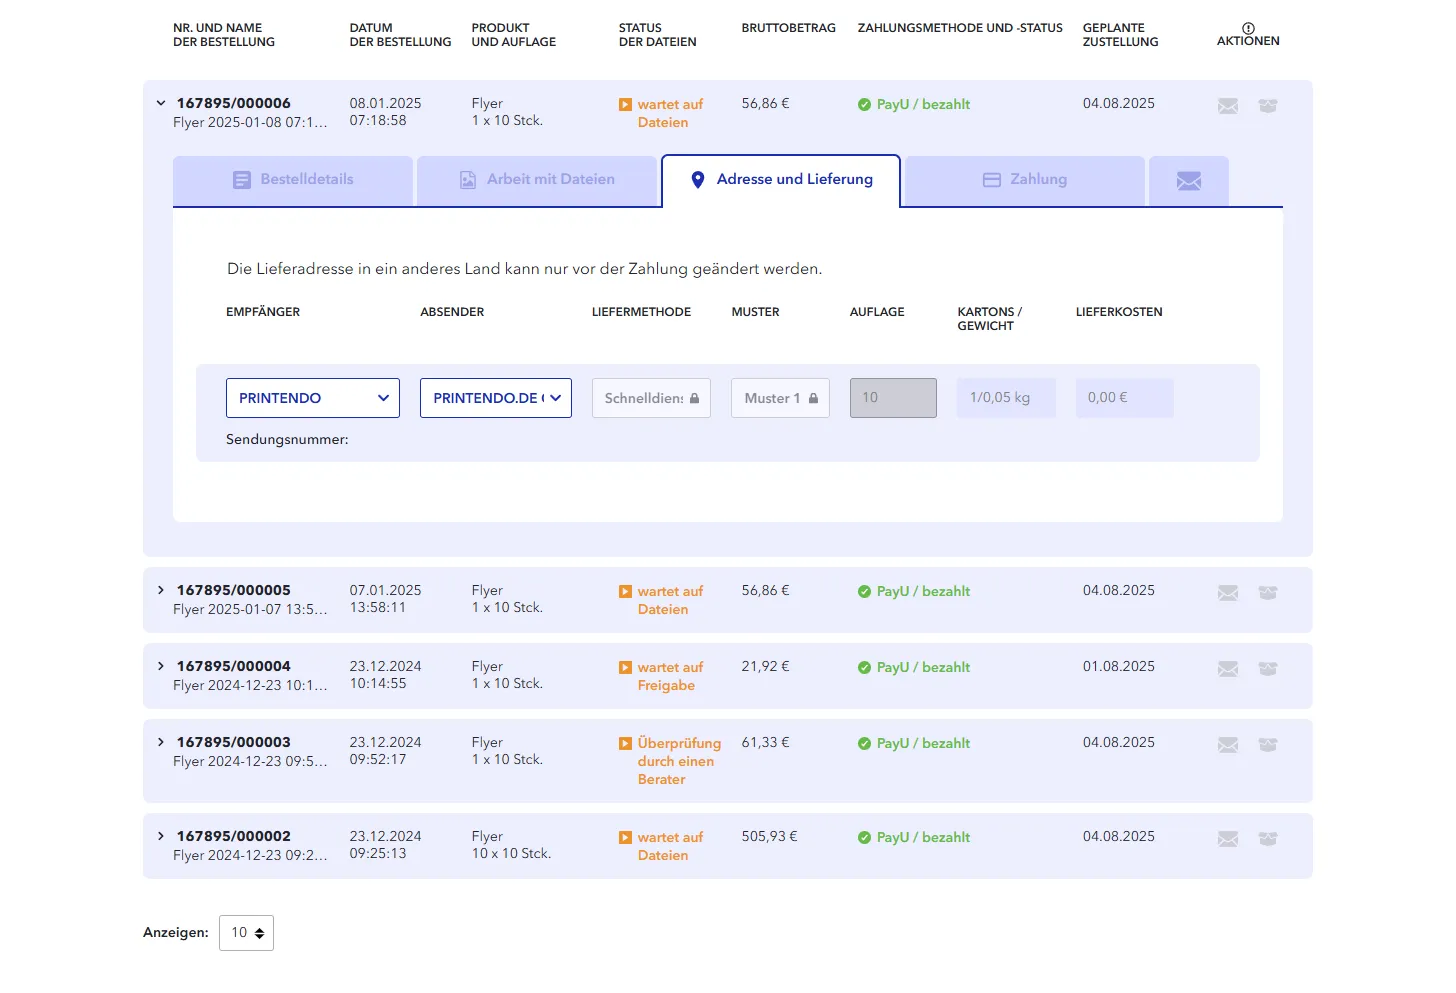Click envelope icon for order 167895/000005
Screen dimensions: 1456x993
point(1228,593)
